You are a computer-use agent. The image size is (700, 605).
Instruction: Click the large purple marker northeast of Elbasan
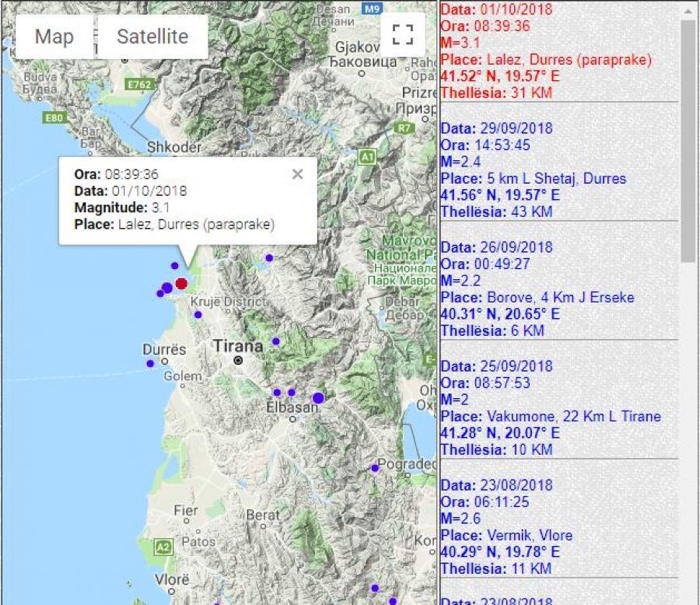[318, 398]
